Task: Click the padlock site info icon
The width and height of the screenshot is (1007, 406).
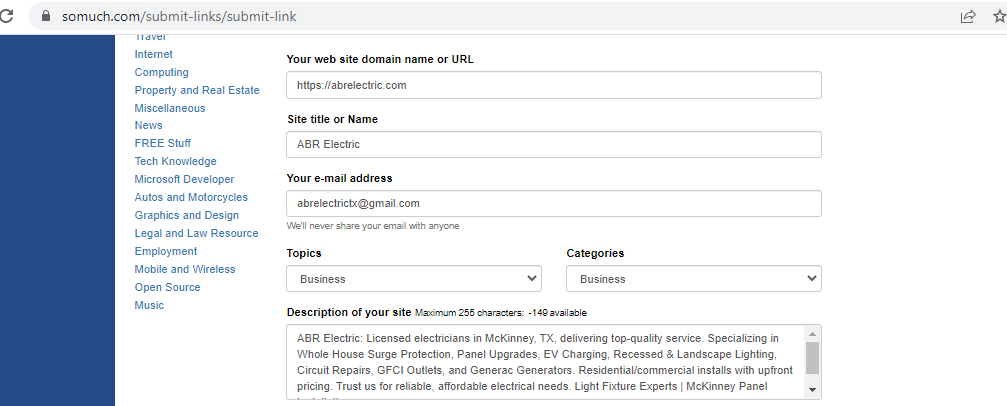Action: point(45,17)
